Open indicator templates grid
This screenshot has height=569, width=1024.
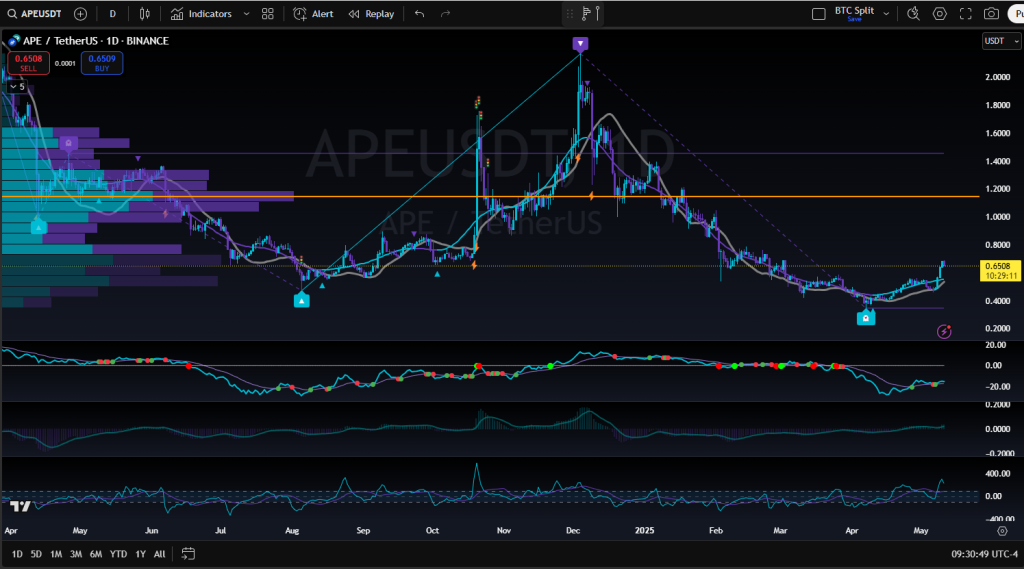tap(268, 14)
